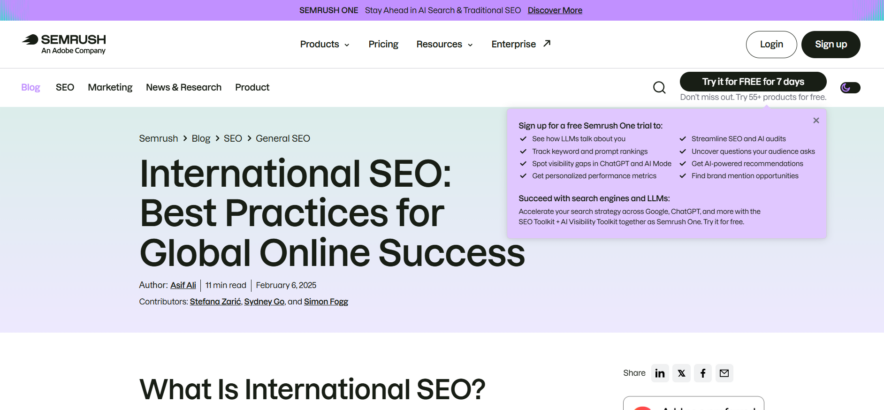Click 'See how LLMs talk about you' item
884x410 pixels.
pyautogui.click(x=578, y=139)
